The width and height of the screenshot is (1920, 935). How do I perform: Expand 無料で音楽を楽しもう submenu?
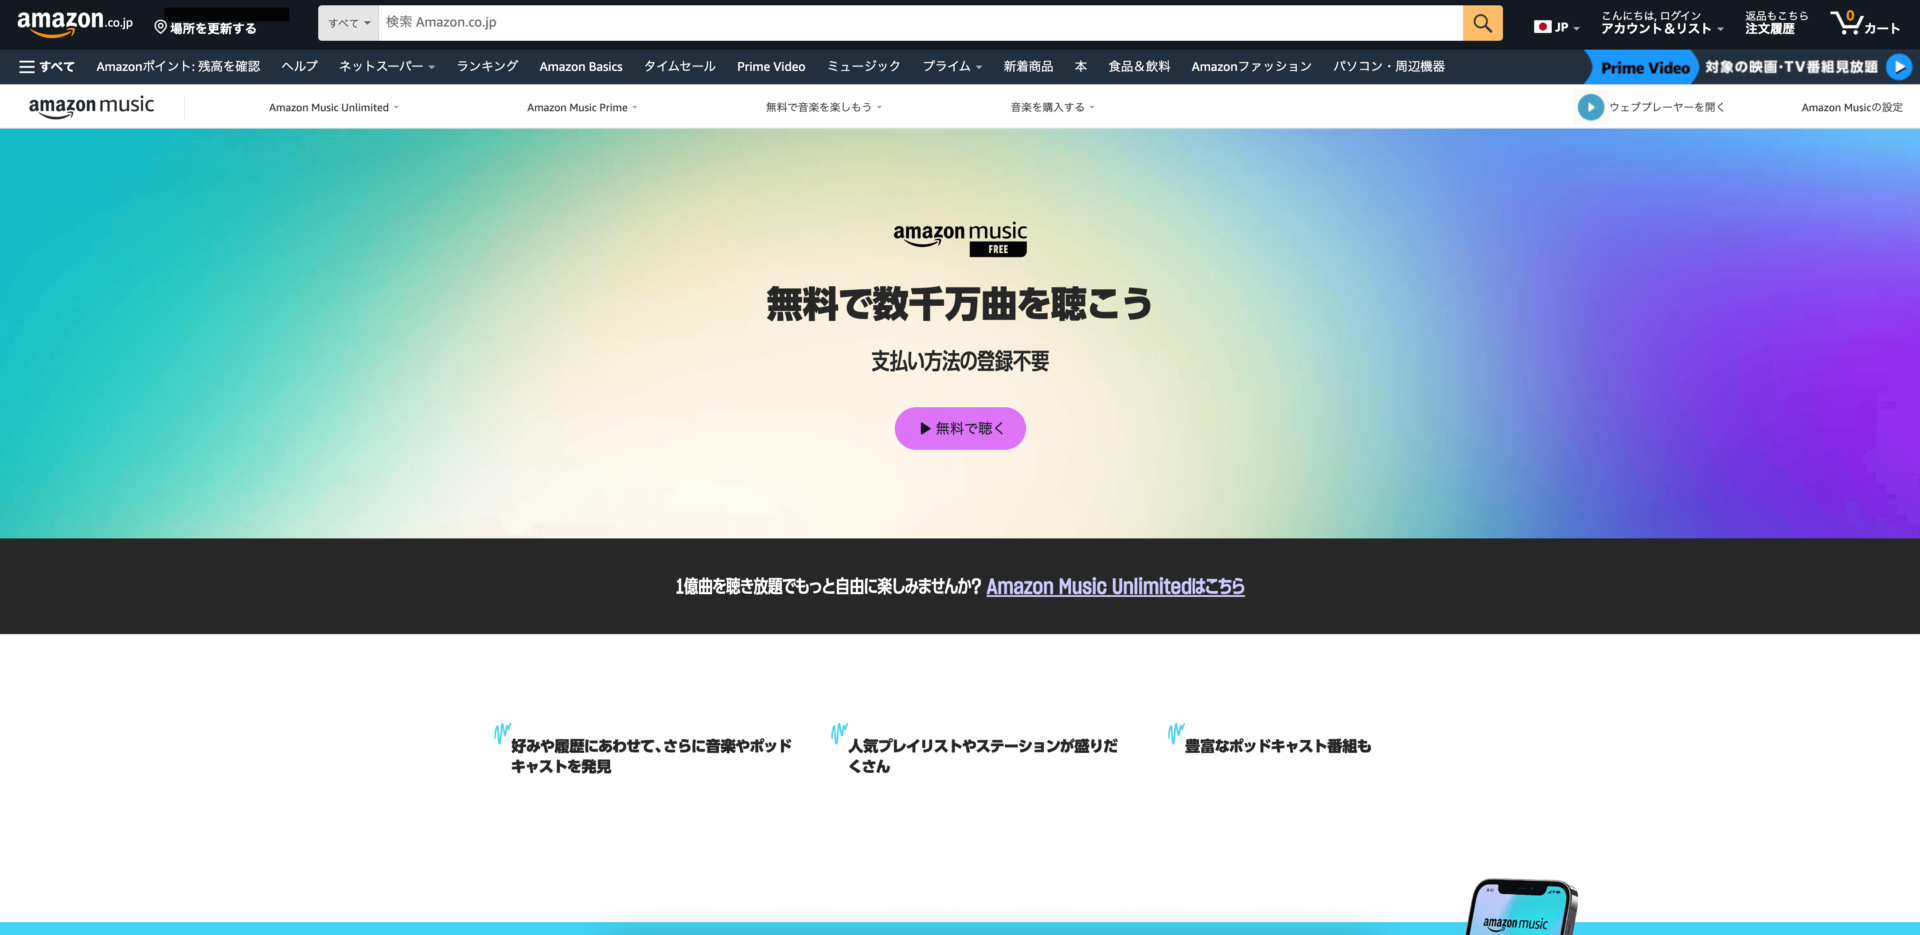824,107
